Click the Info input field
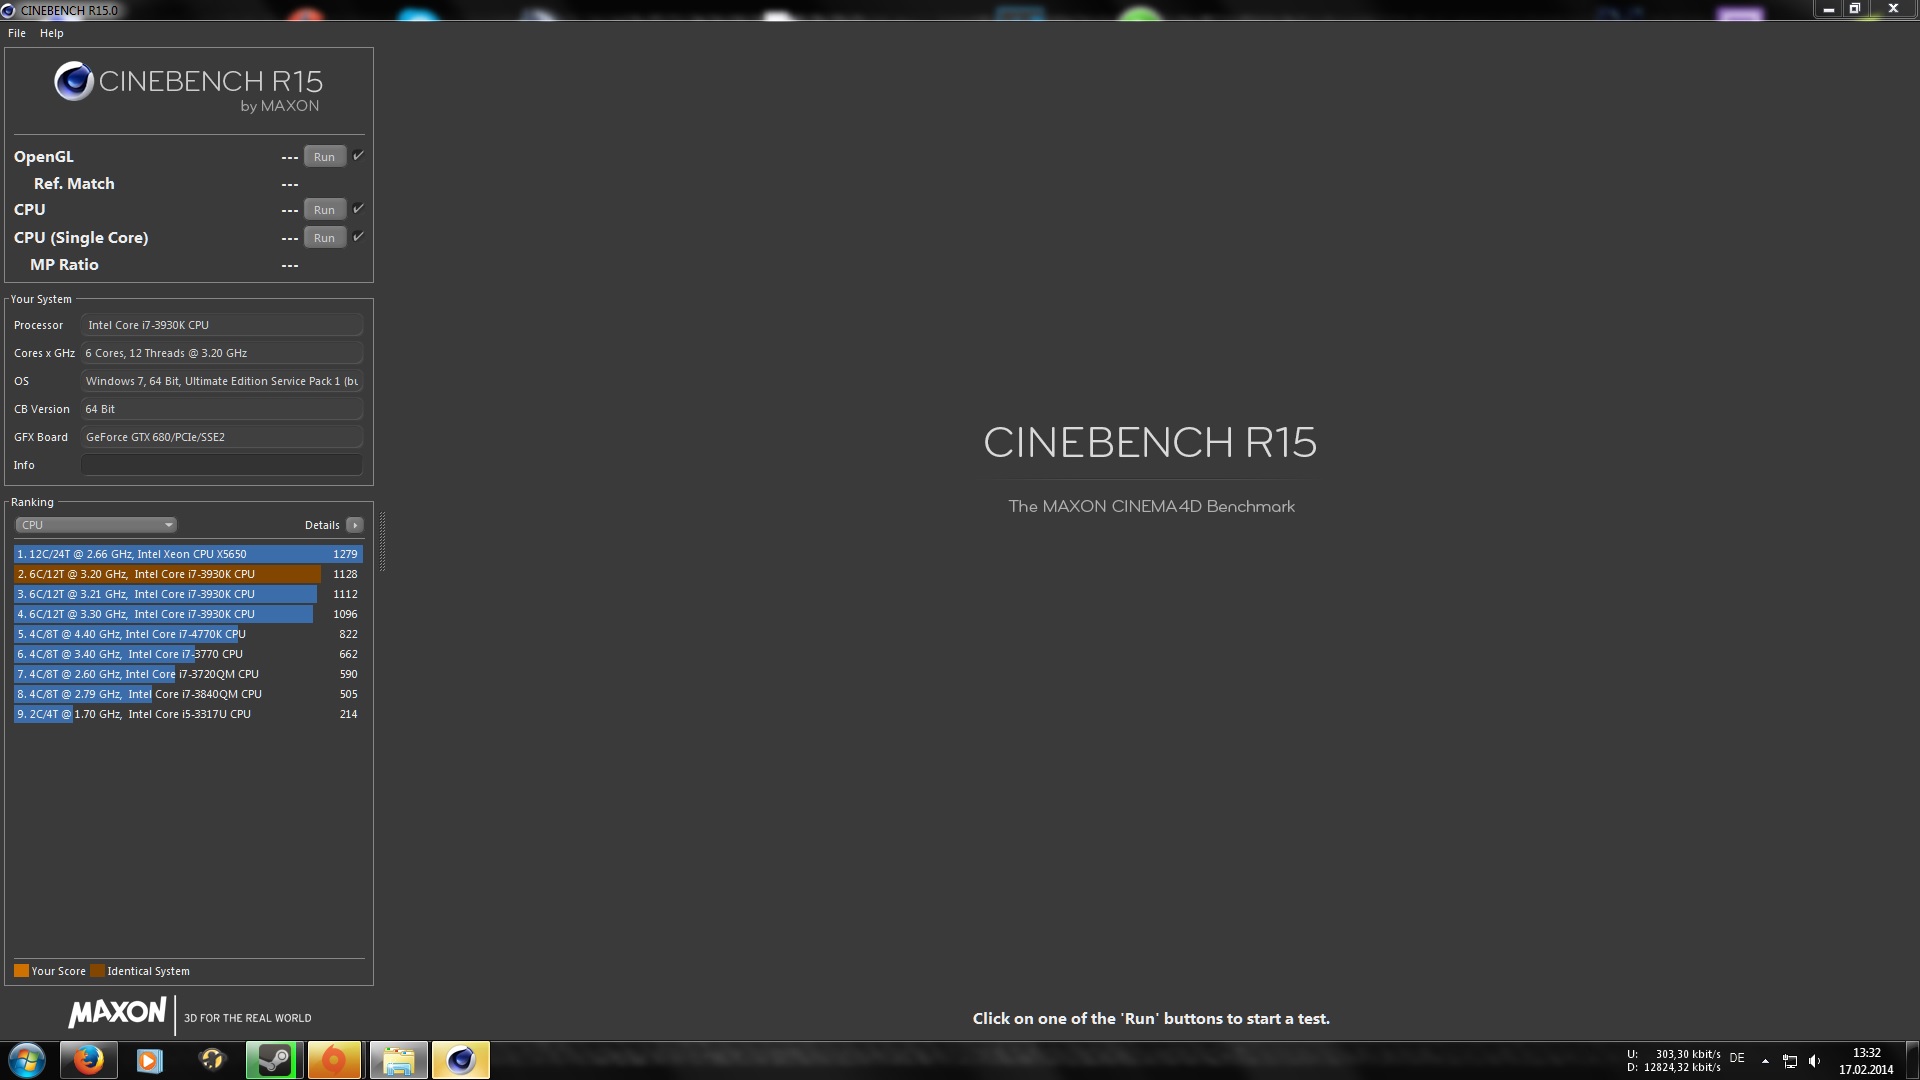This screenshot has width=1920, height=1080. click(x=222, y=465)
